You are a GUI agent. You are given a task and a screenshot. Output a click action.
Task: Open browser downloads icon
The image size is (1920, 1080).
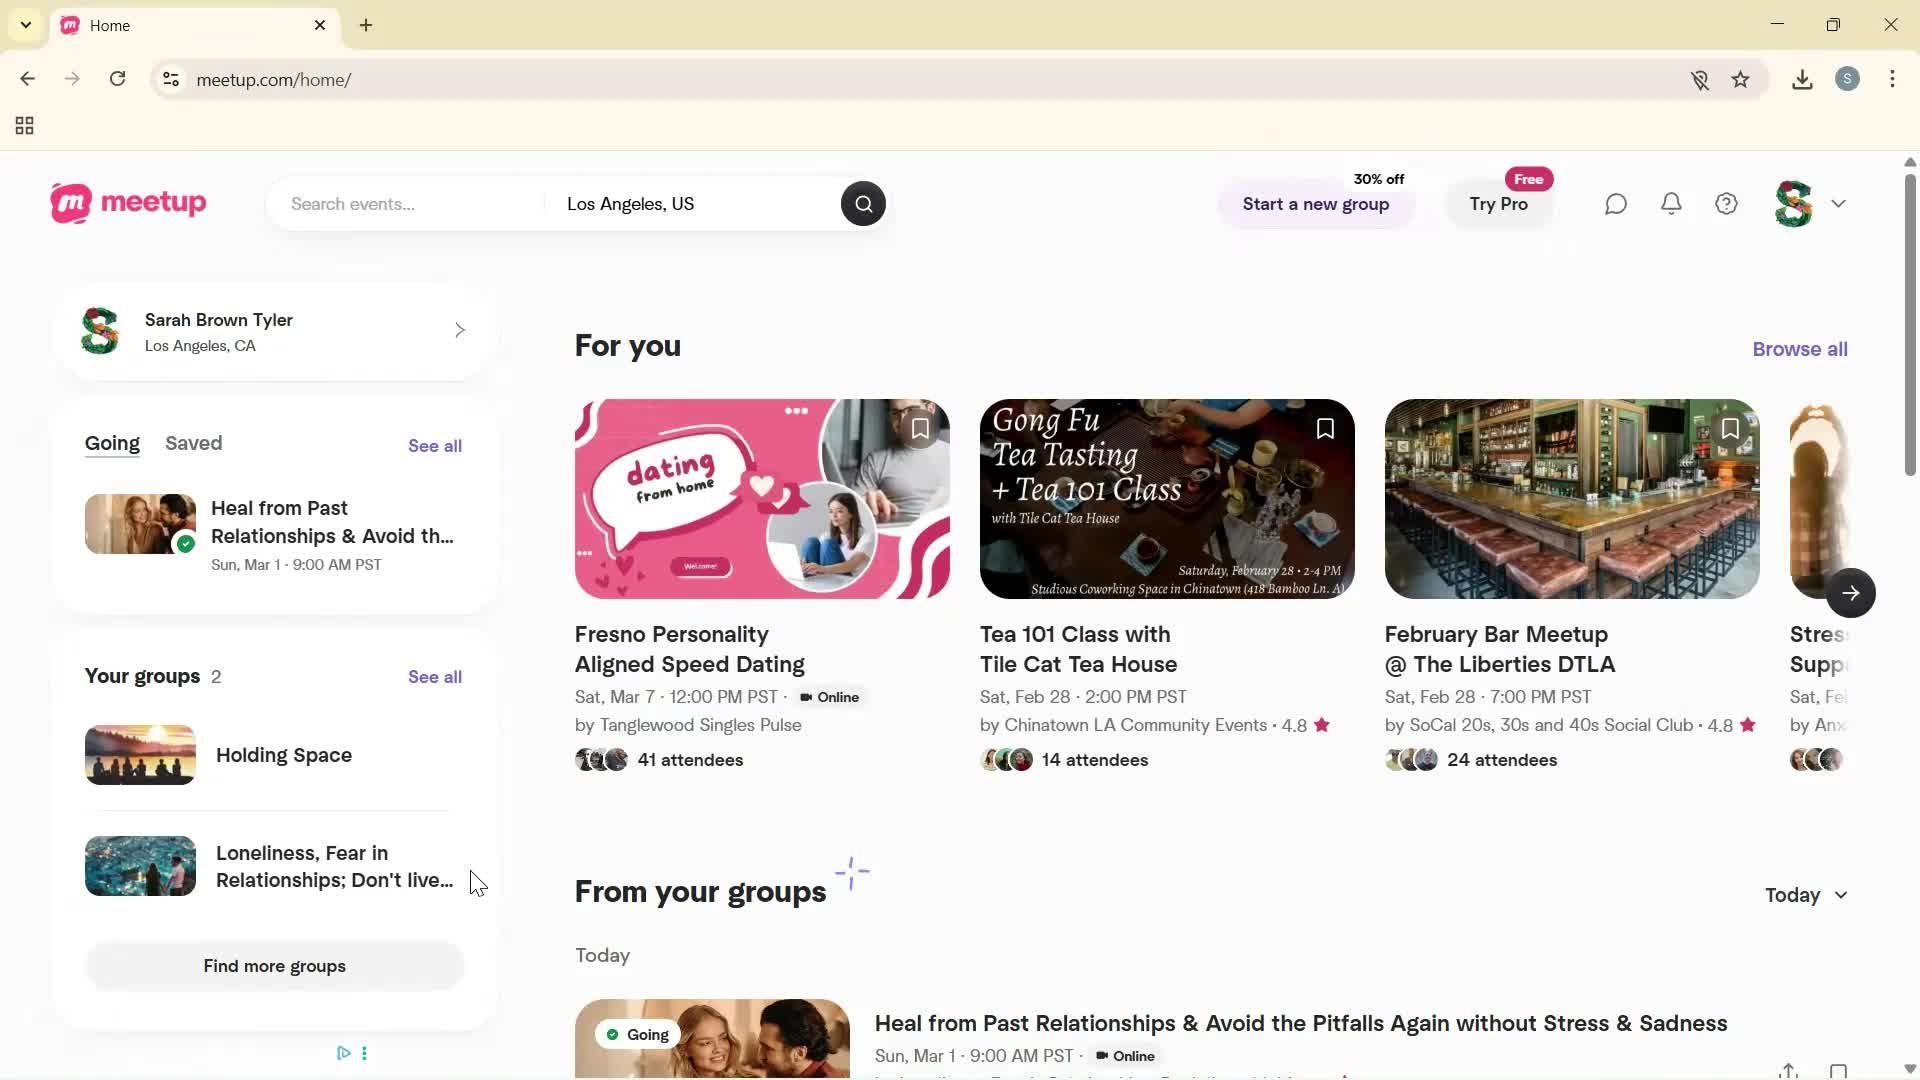point(1802,80)
